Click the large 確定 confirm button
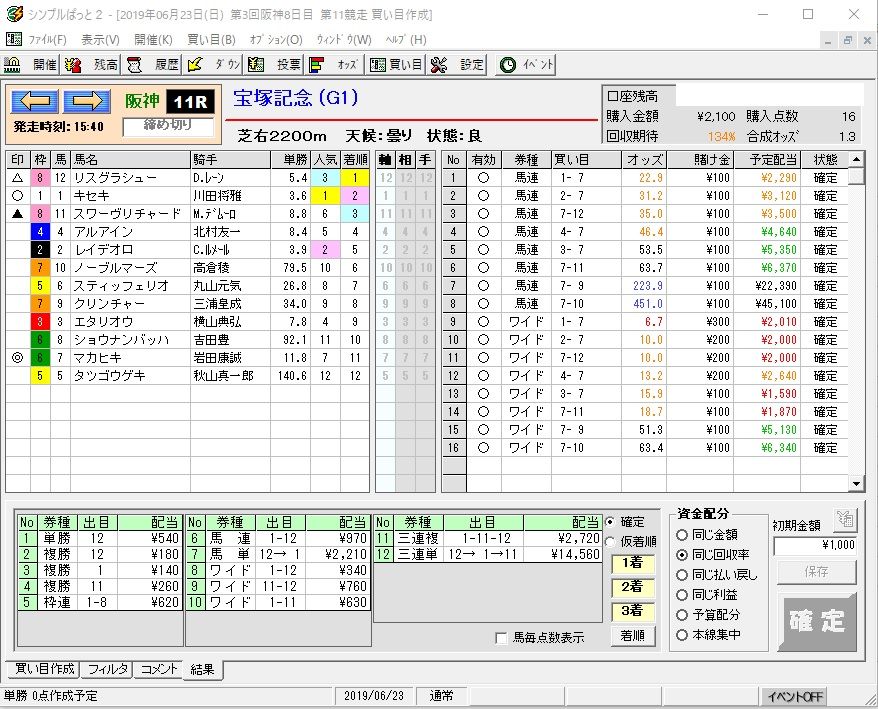The image size is (878, 709). click(x=817, y=622)
